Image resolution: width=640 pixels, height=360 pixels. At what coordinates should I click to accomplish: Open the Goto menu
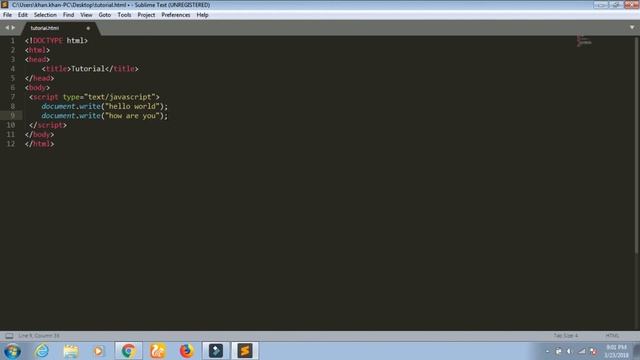pyautogui.click(x=104, y=15)
